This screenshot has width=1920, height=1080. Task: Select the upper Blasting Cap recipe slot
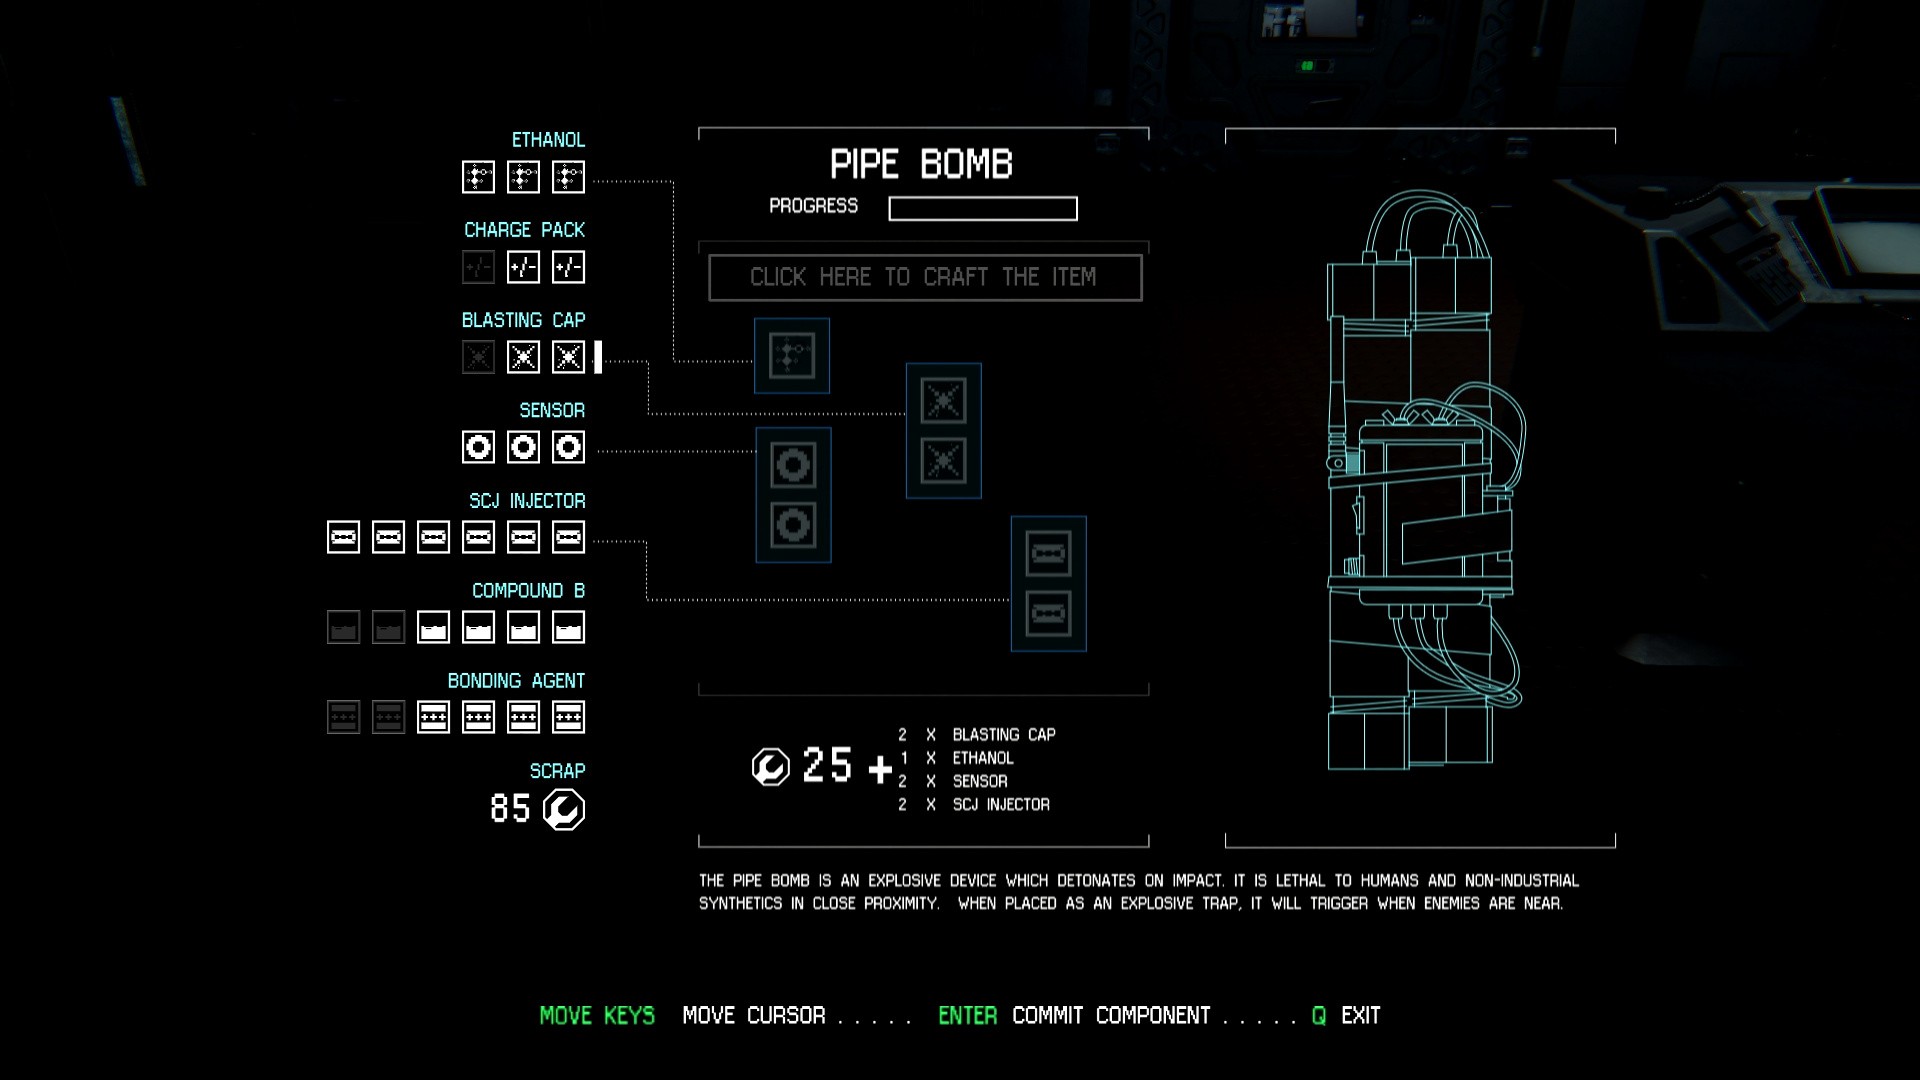pyautogui.click(x=943, y=400)
